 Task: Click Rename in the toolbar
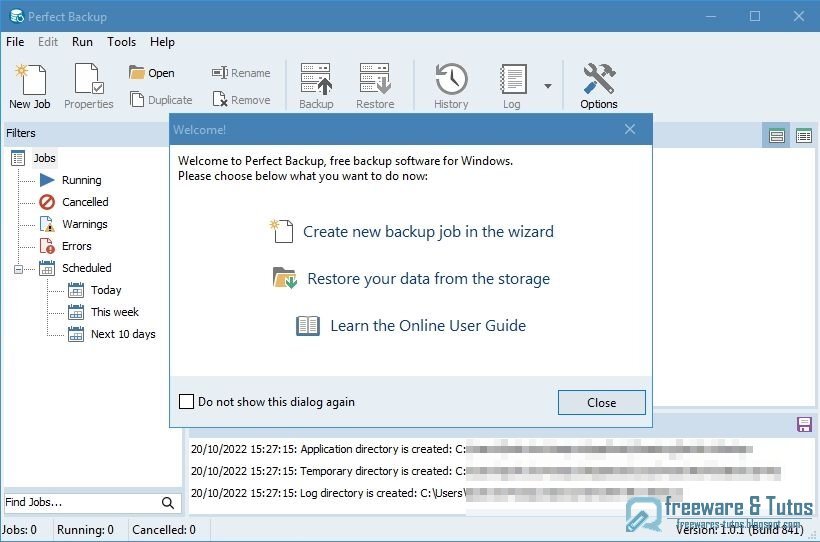pos(241,73)
